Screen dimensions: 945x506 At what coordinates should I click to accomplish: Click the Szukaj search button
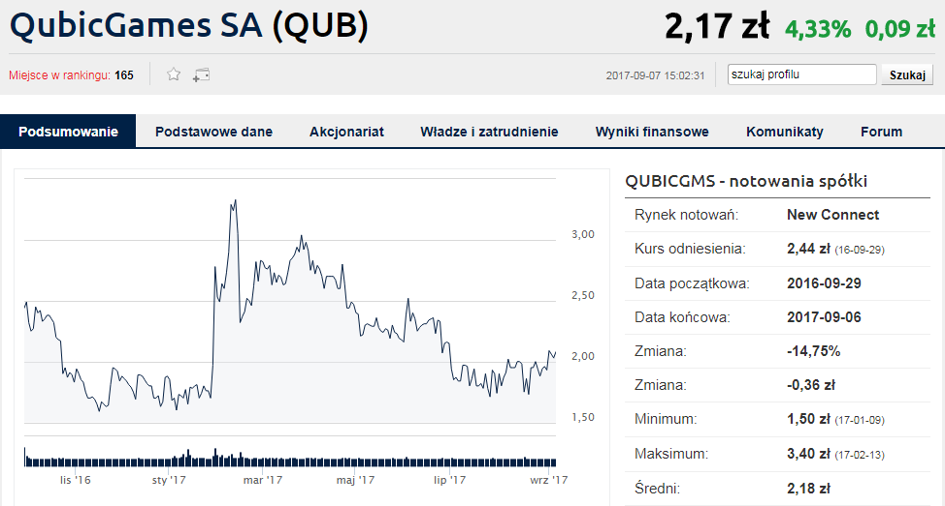[x=907, y=75]
